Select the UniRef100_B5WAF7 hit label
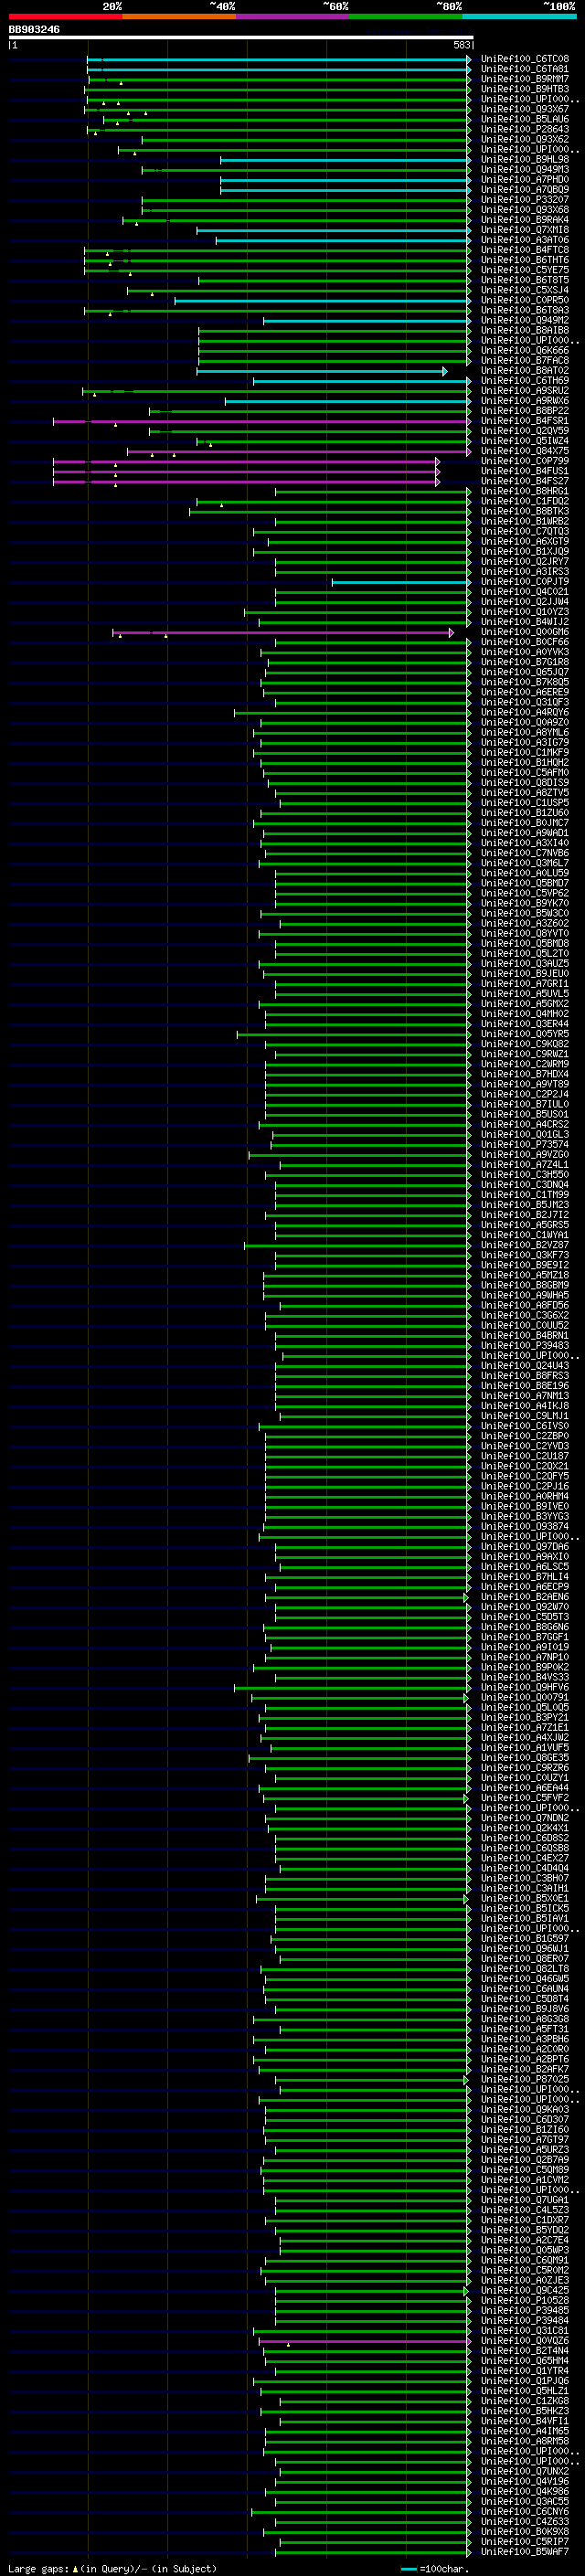The height and width of the screenshot is (2576, 585). click(524, 2551)
